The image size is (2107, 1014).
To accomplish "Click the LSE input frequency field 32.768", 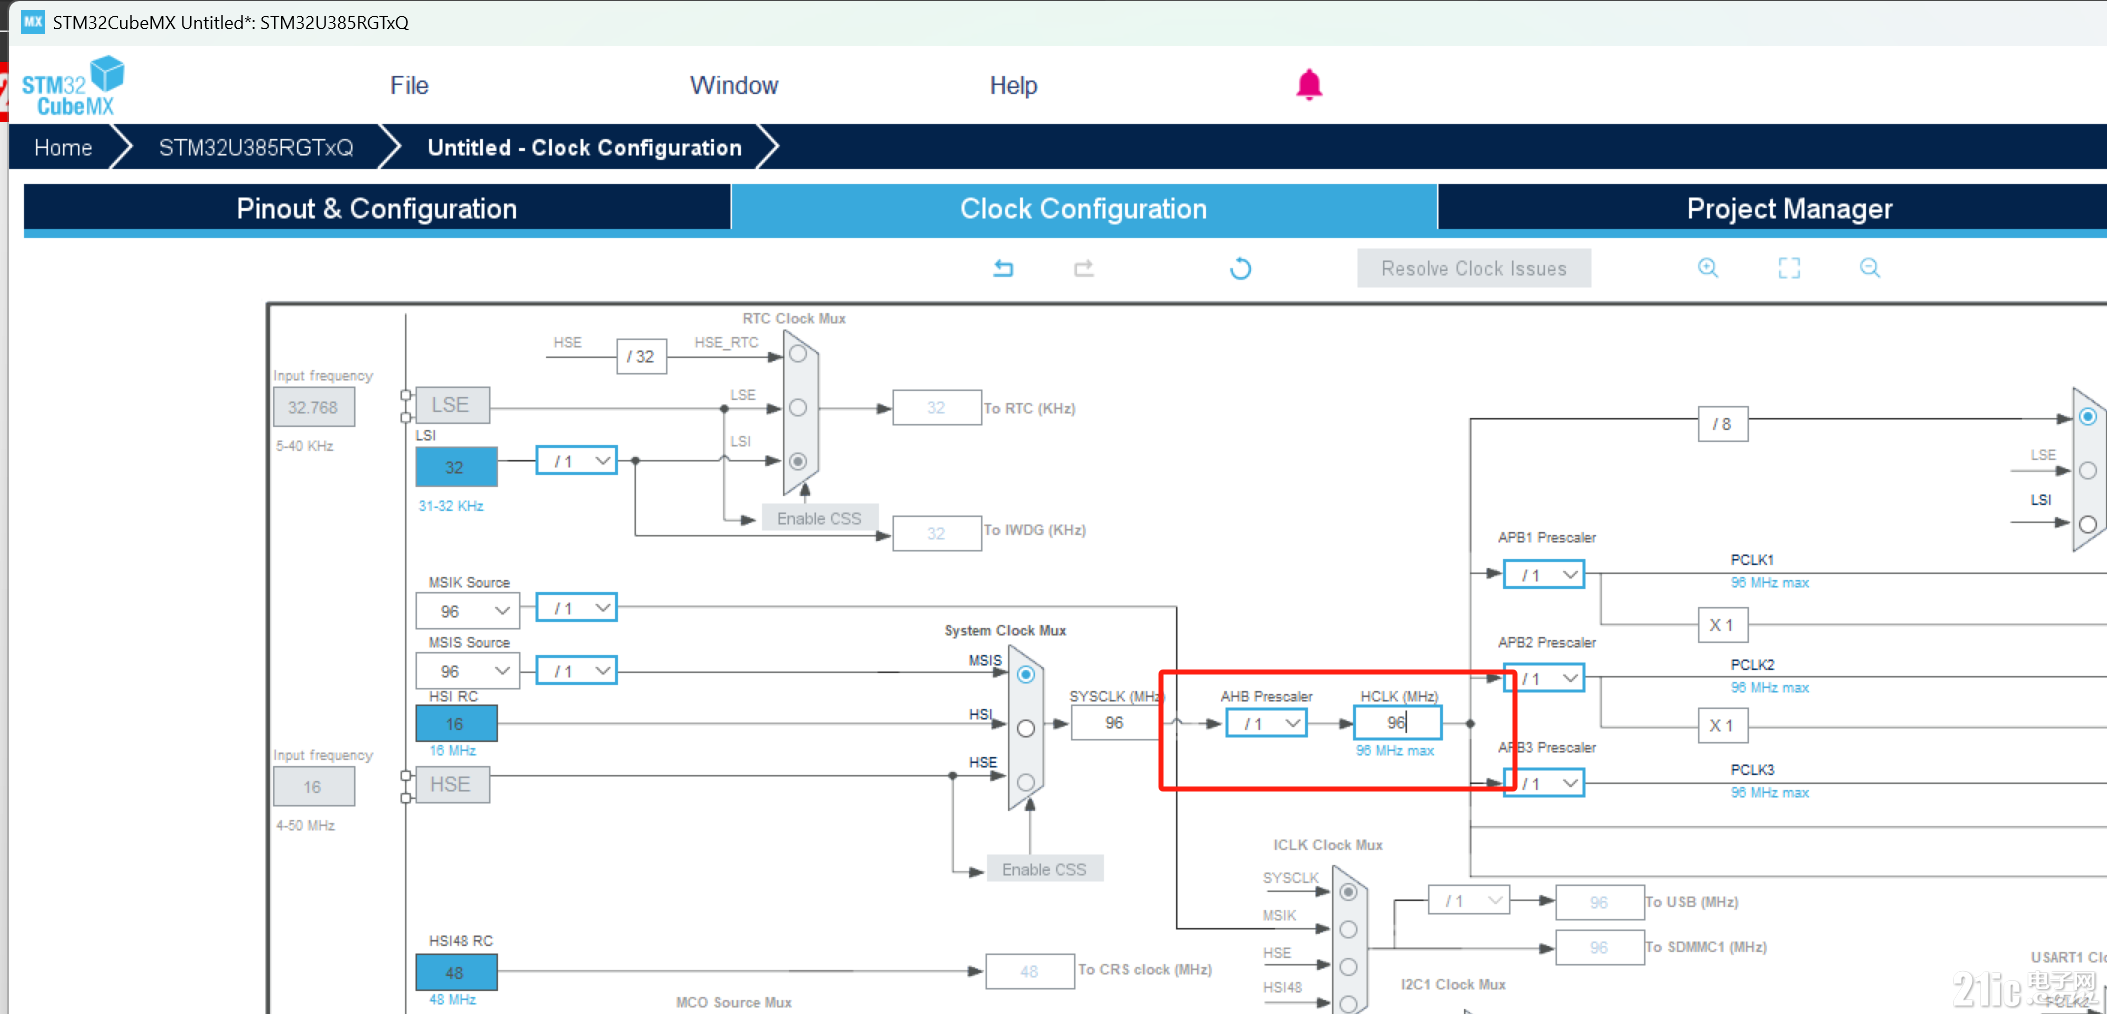I will pos(314,407).
